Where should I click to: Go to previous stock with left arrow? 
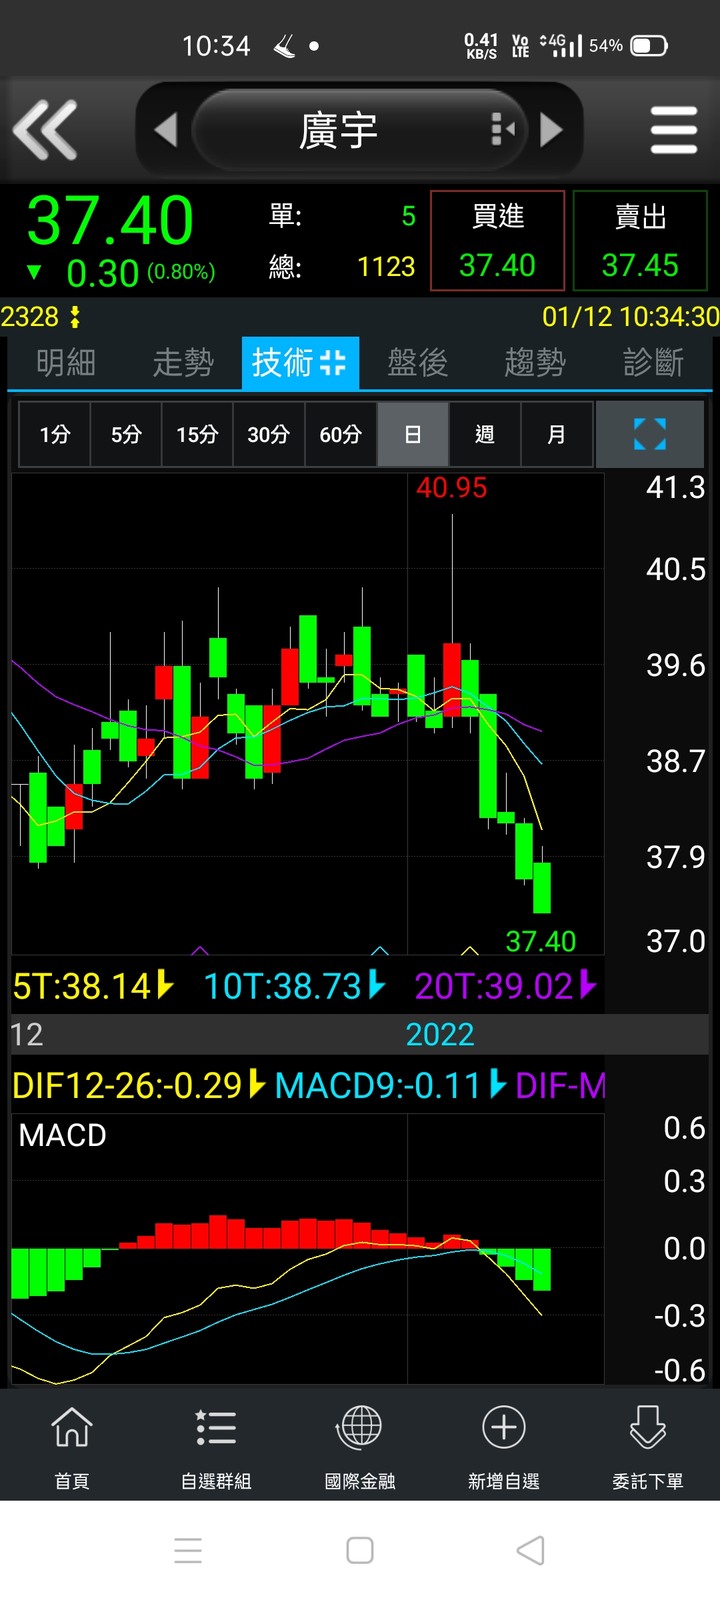[166, 130]
